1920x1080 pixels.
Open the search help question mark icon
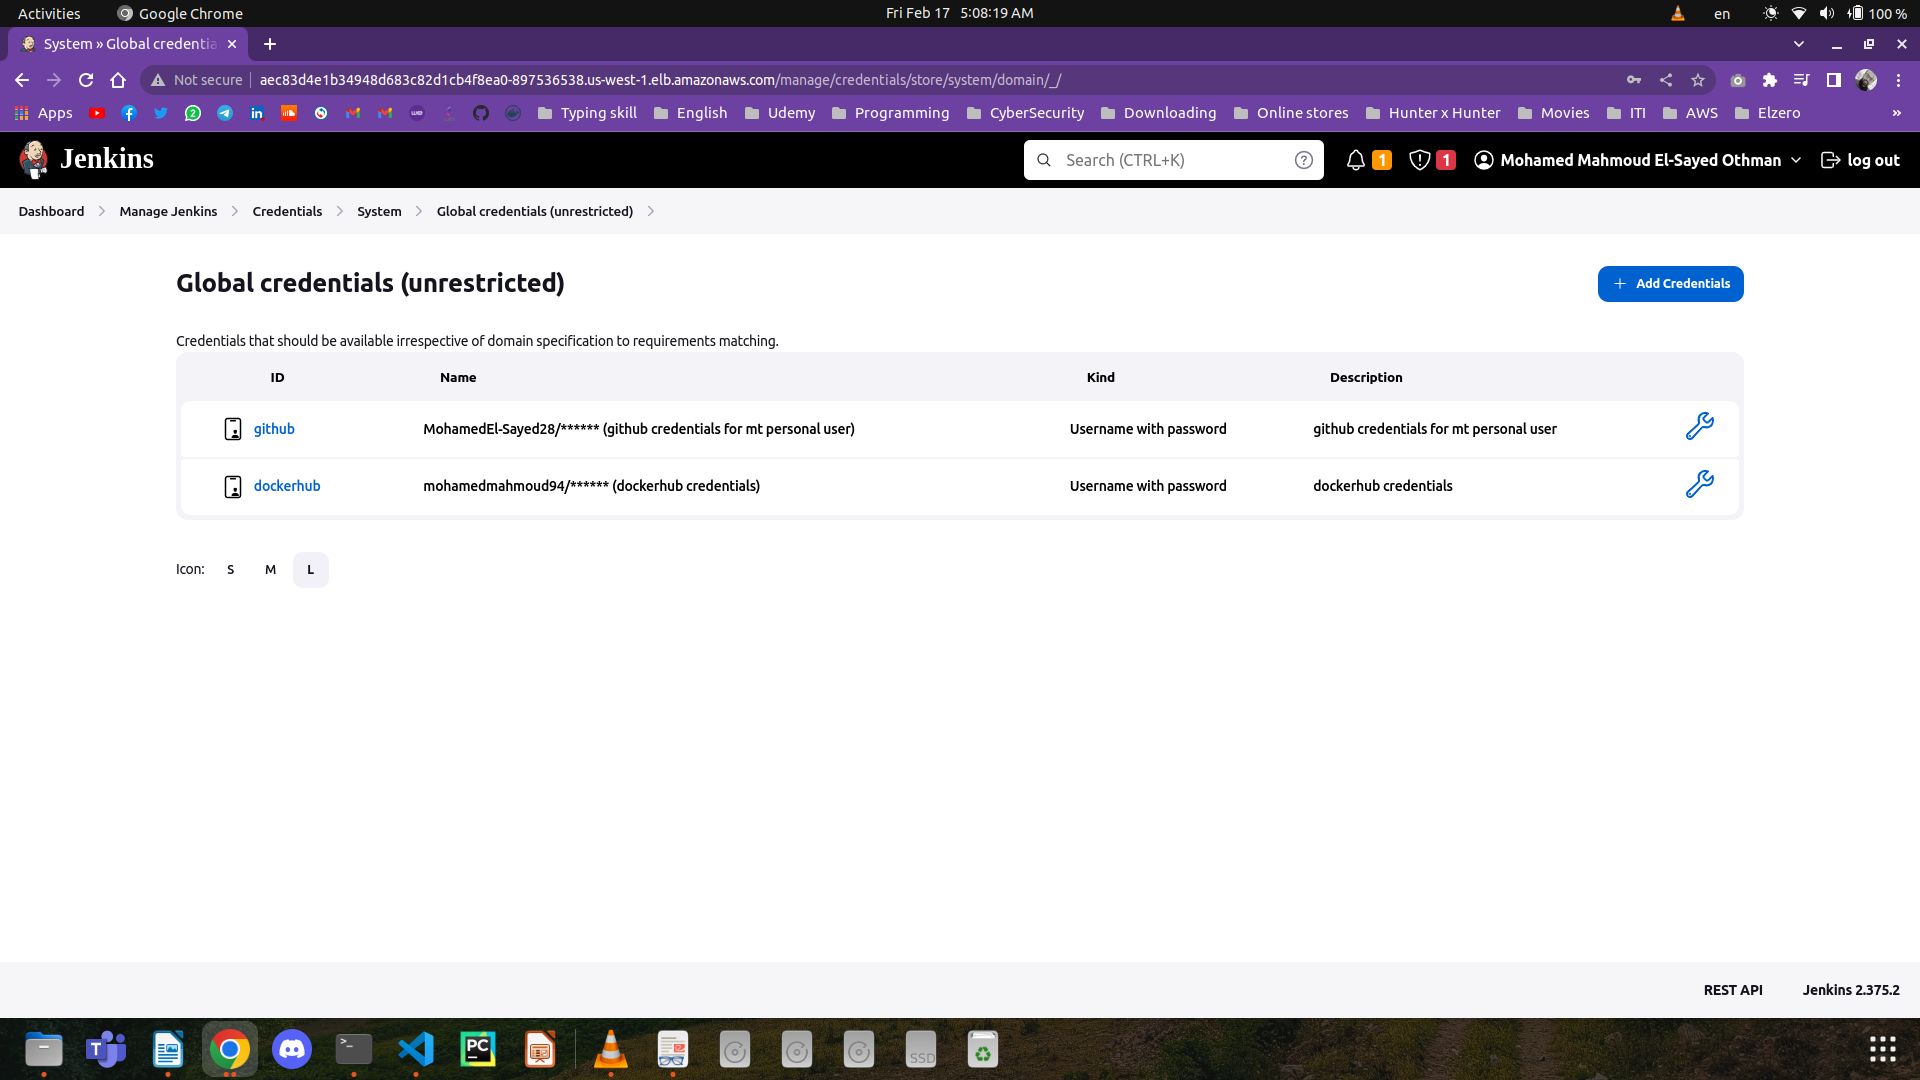[x=1303, y=159]
